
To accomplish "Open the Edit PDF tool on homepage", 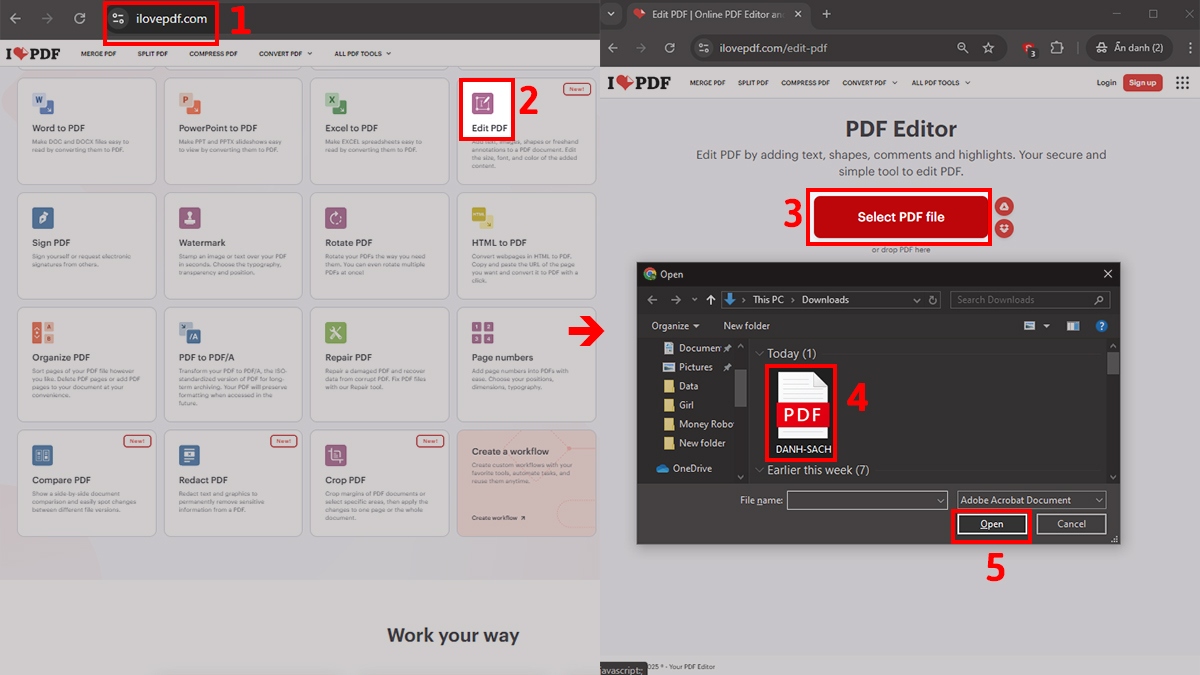I will pos(526,131).
